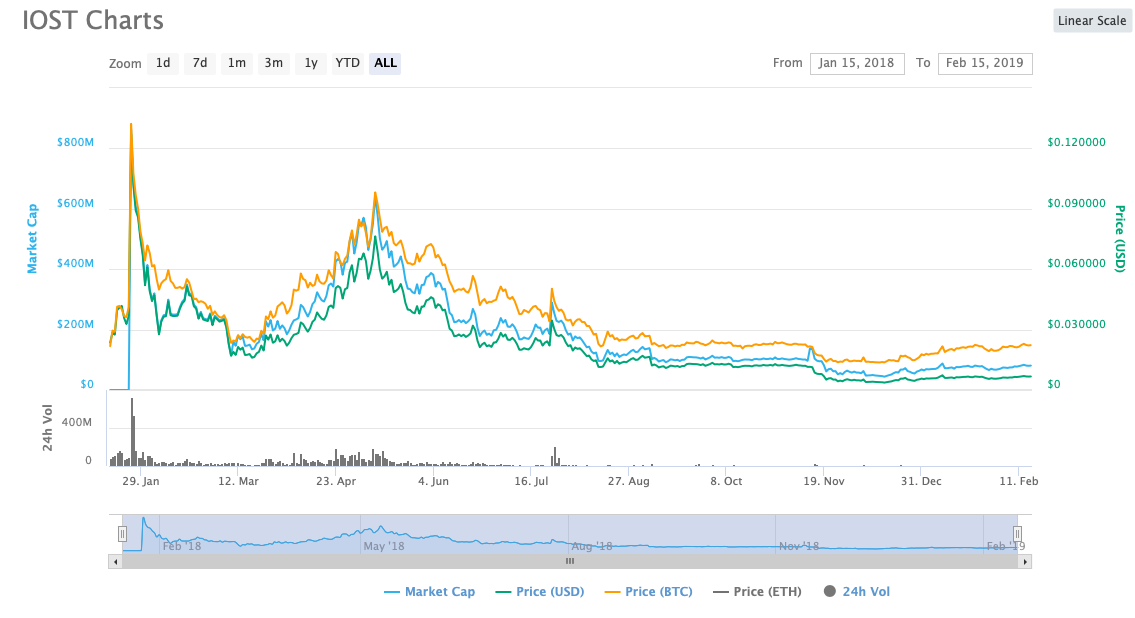Screen dimensions: 1135x618
Task: Select the 1m zoom option
Action: pyautogui.click(x=237, y=63)
